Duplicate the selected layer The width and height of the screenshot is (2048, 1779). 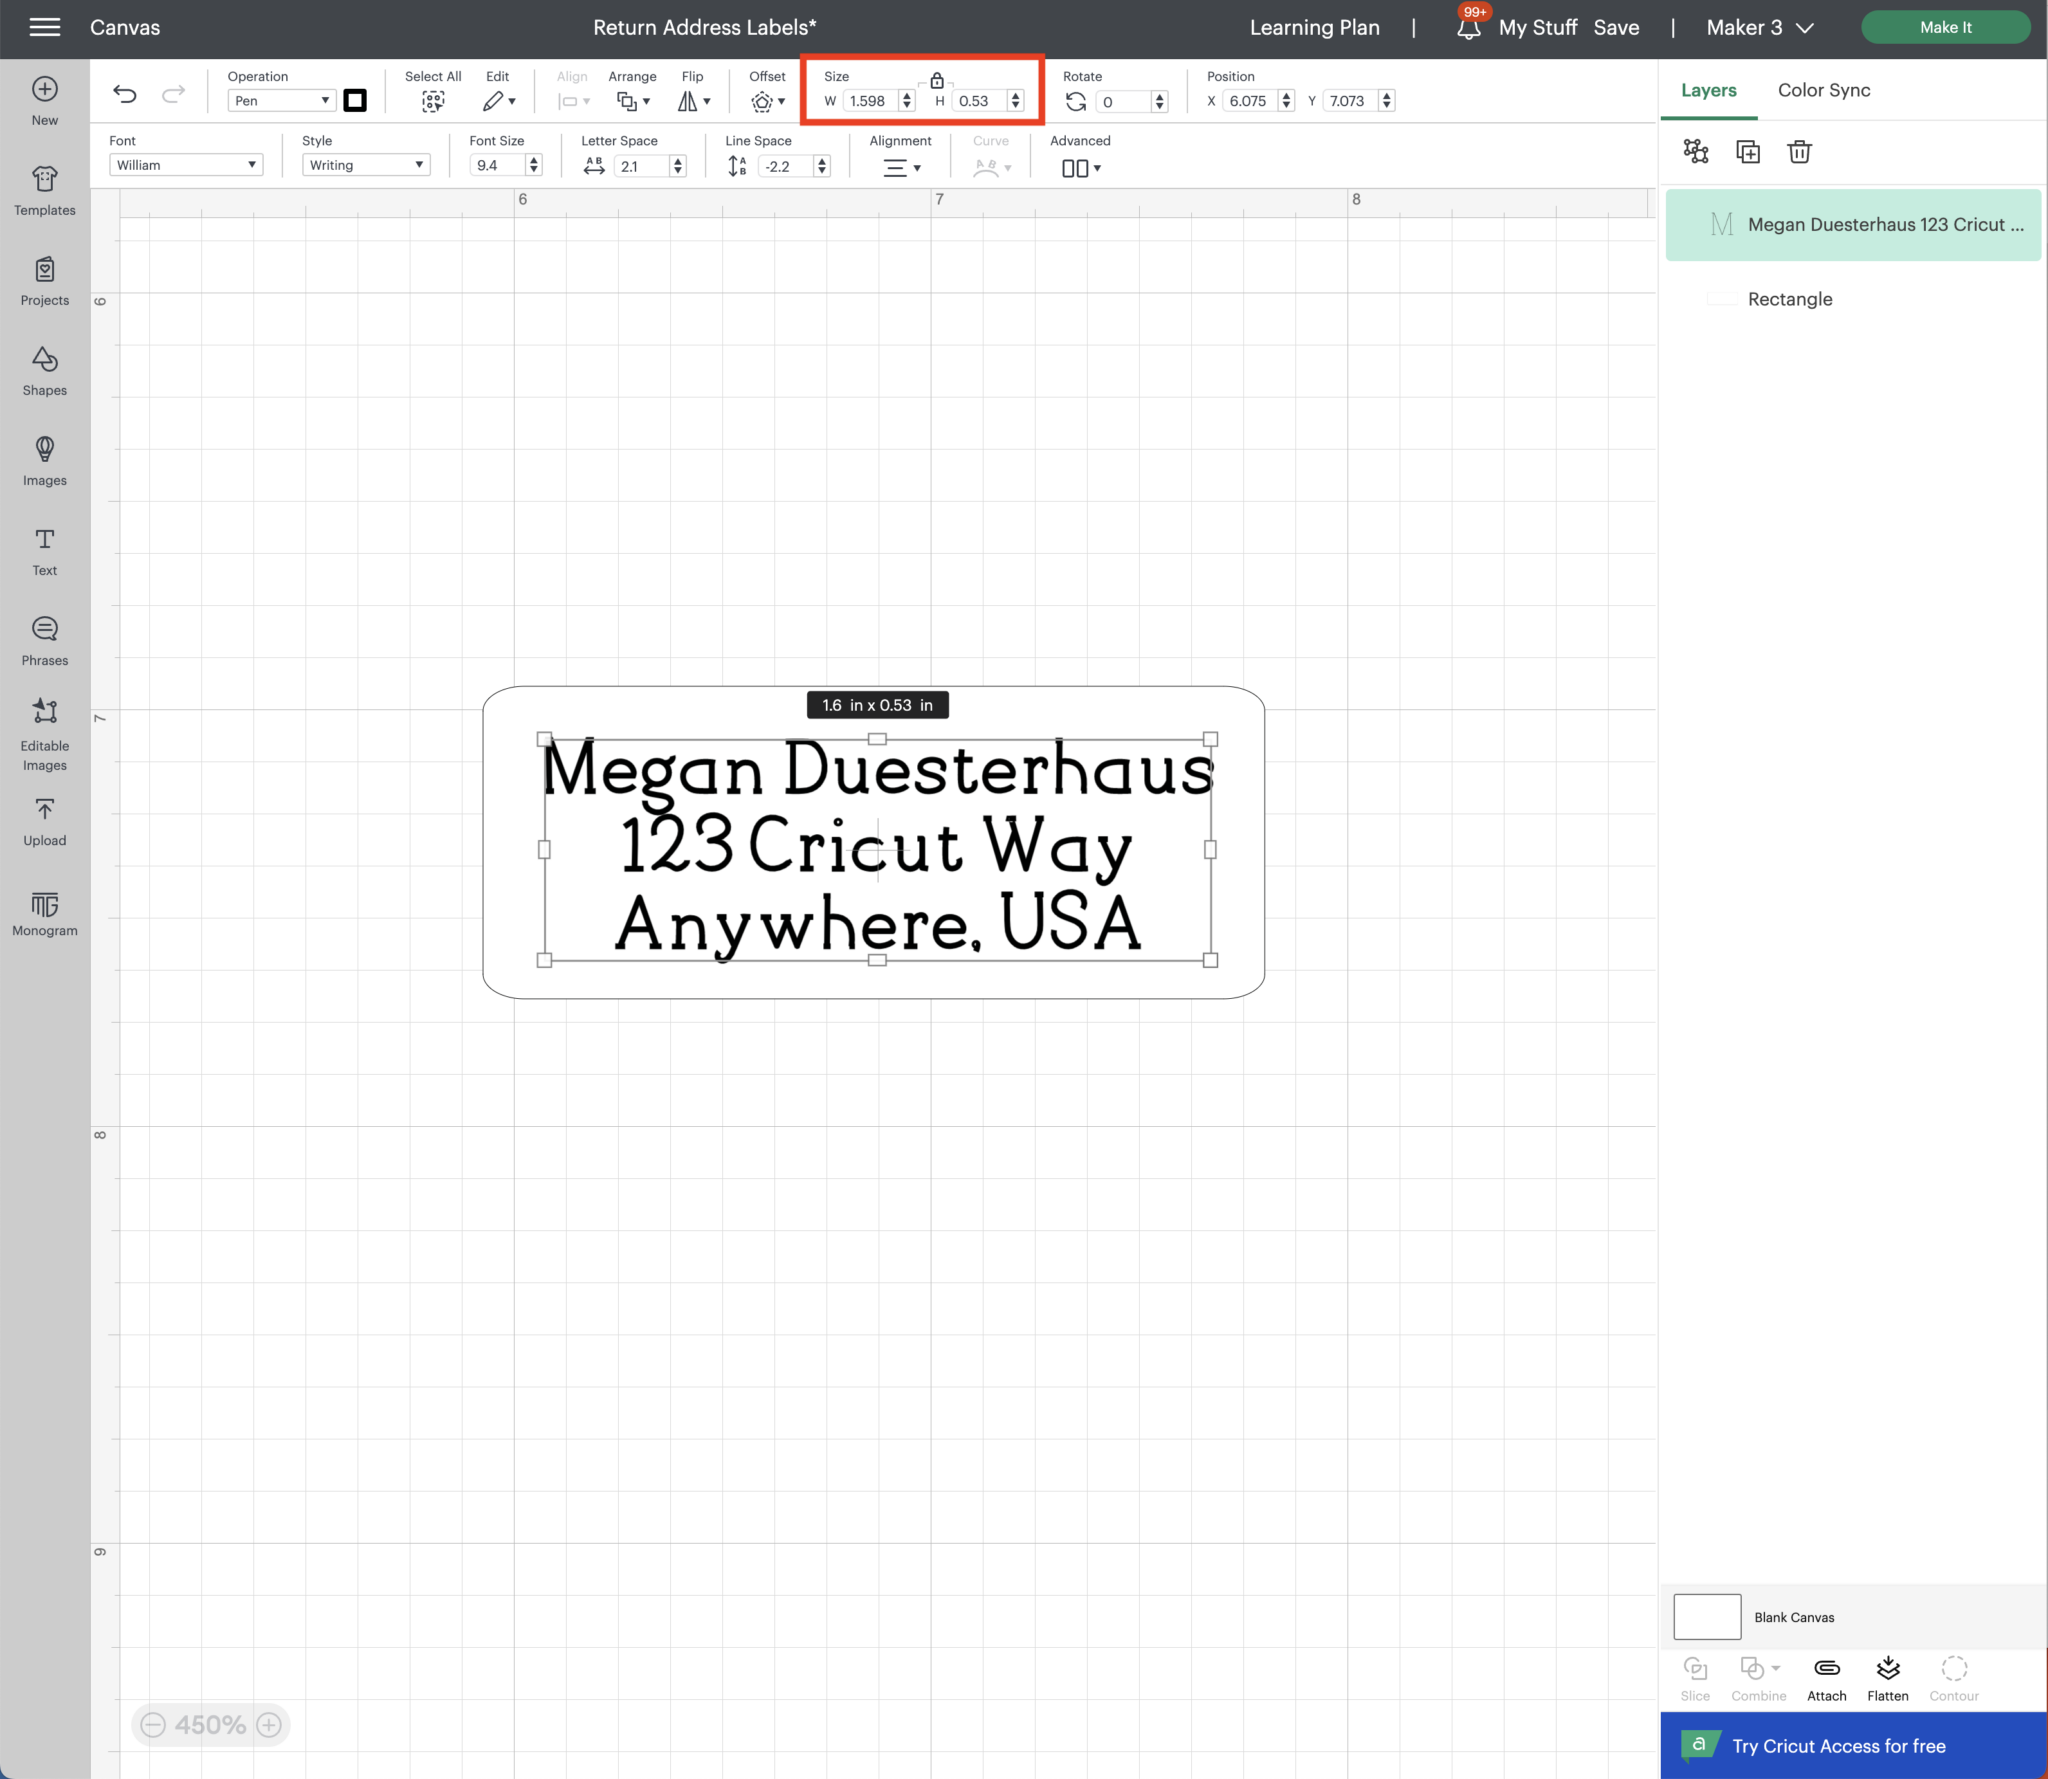pyautogui.click(x=1748, y=151)
